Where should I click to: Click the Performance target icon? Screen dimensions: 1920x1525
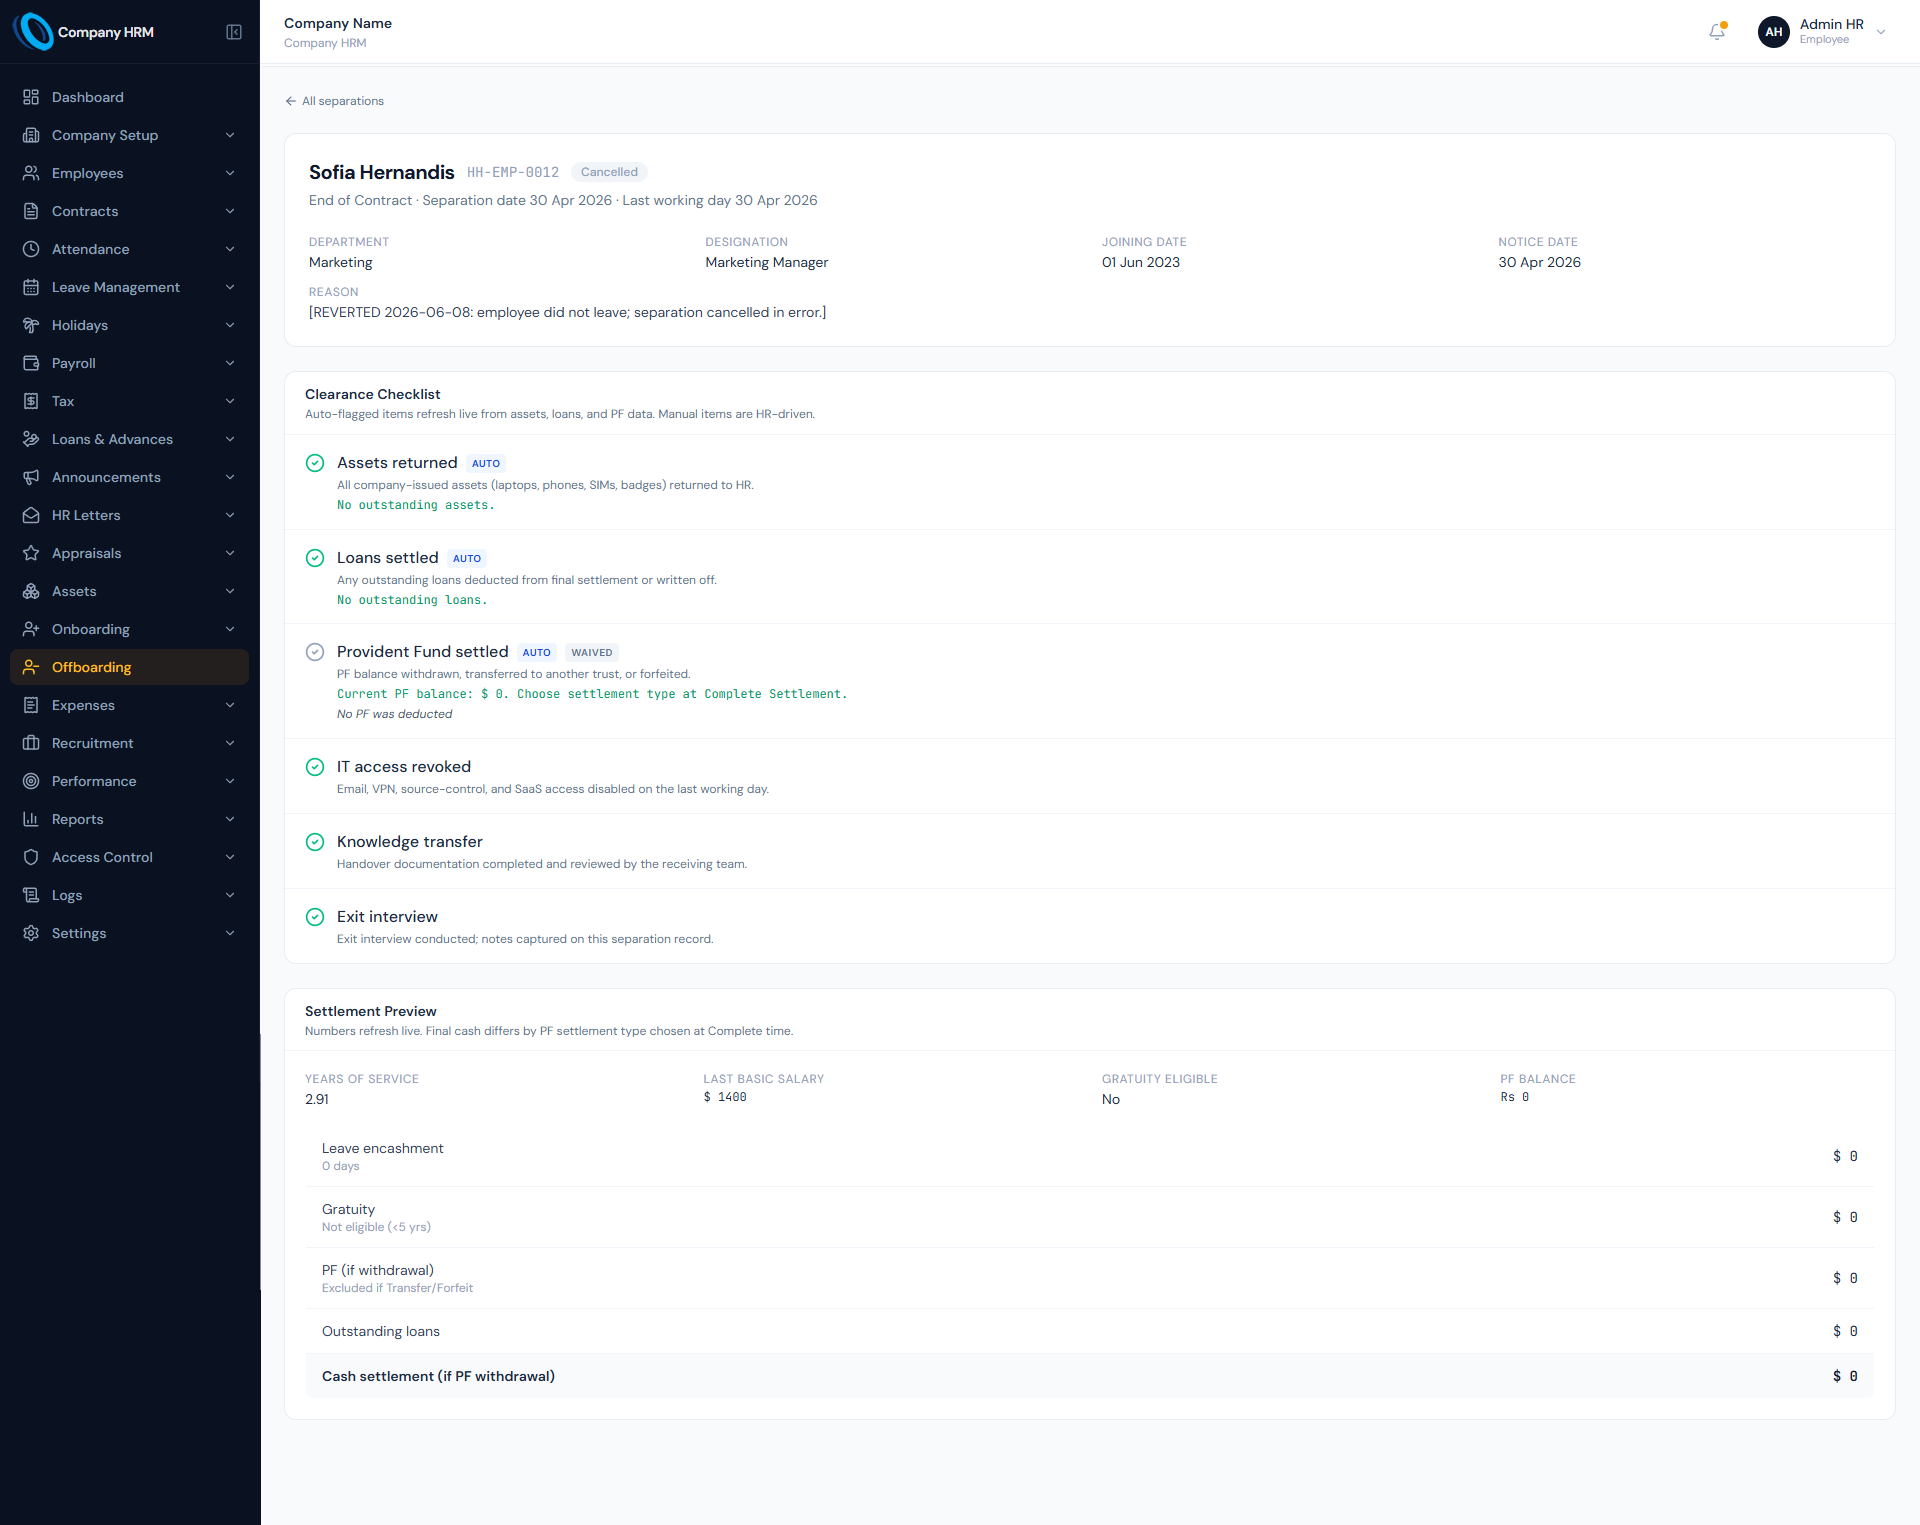31,781
